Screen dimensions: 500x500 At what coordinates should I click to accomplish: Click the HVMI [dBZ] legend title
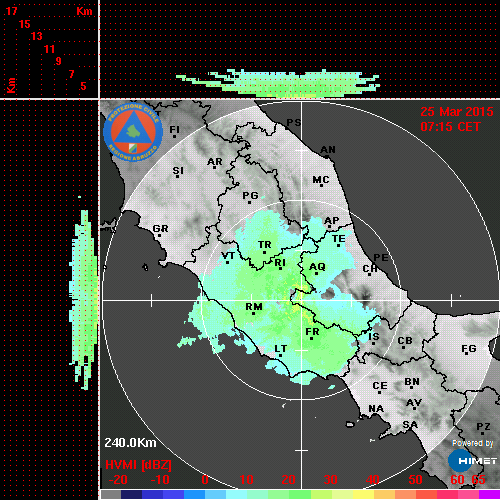click(x=138, y=465)
